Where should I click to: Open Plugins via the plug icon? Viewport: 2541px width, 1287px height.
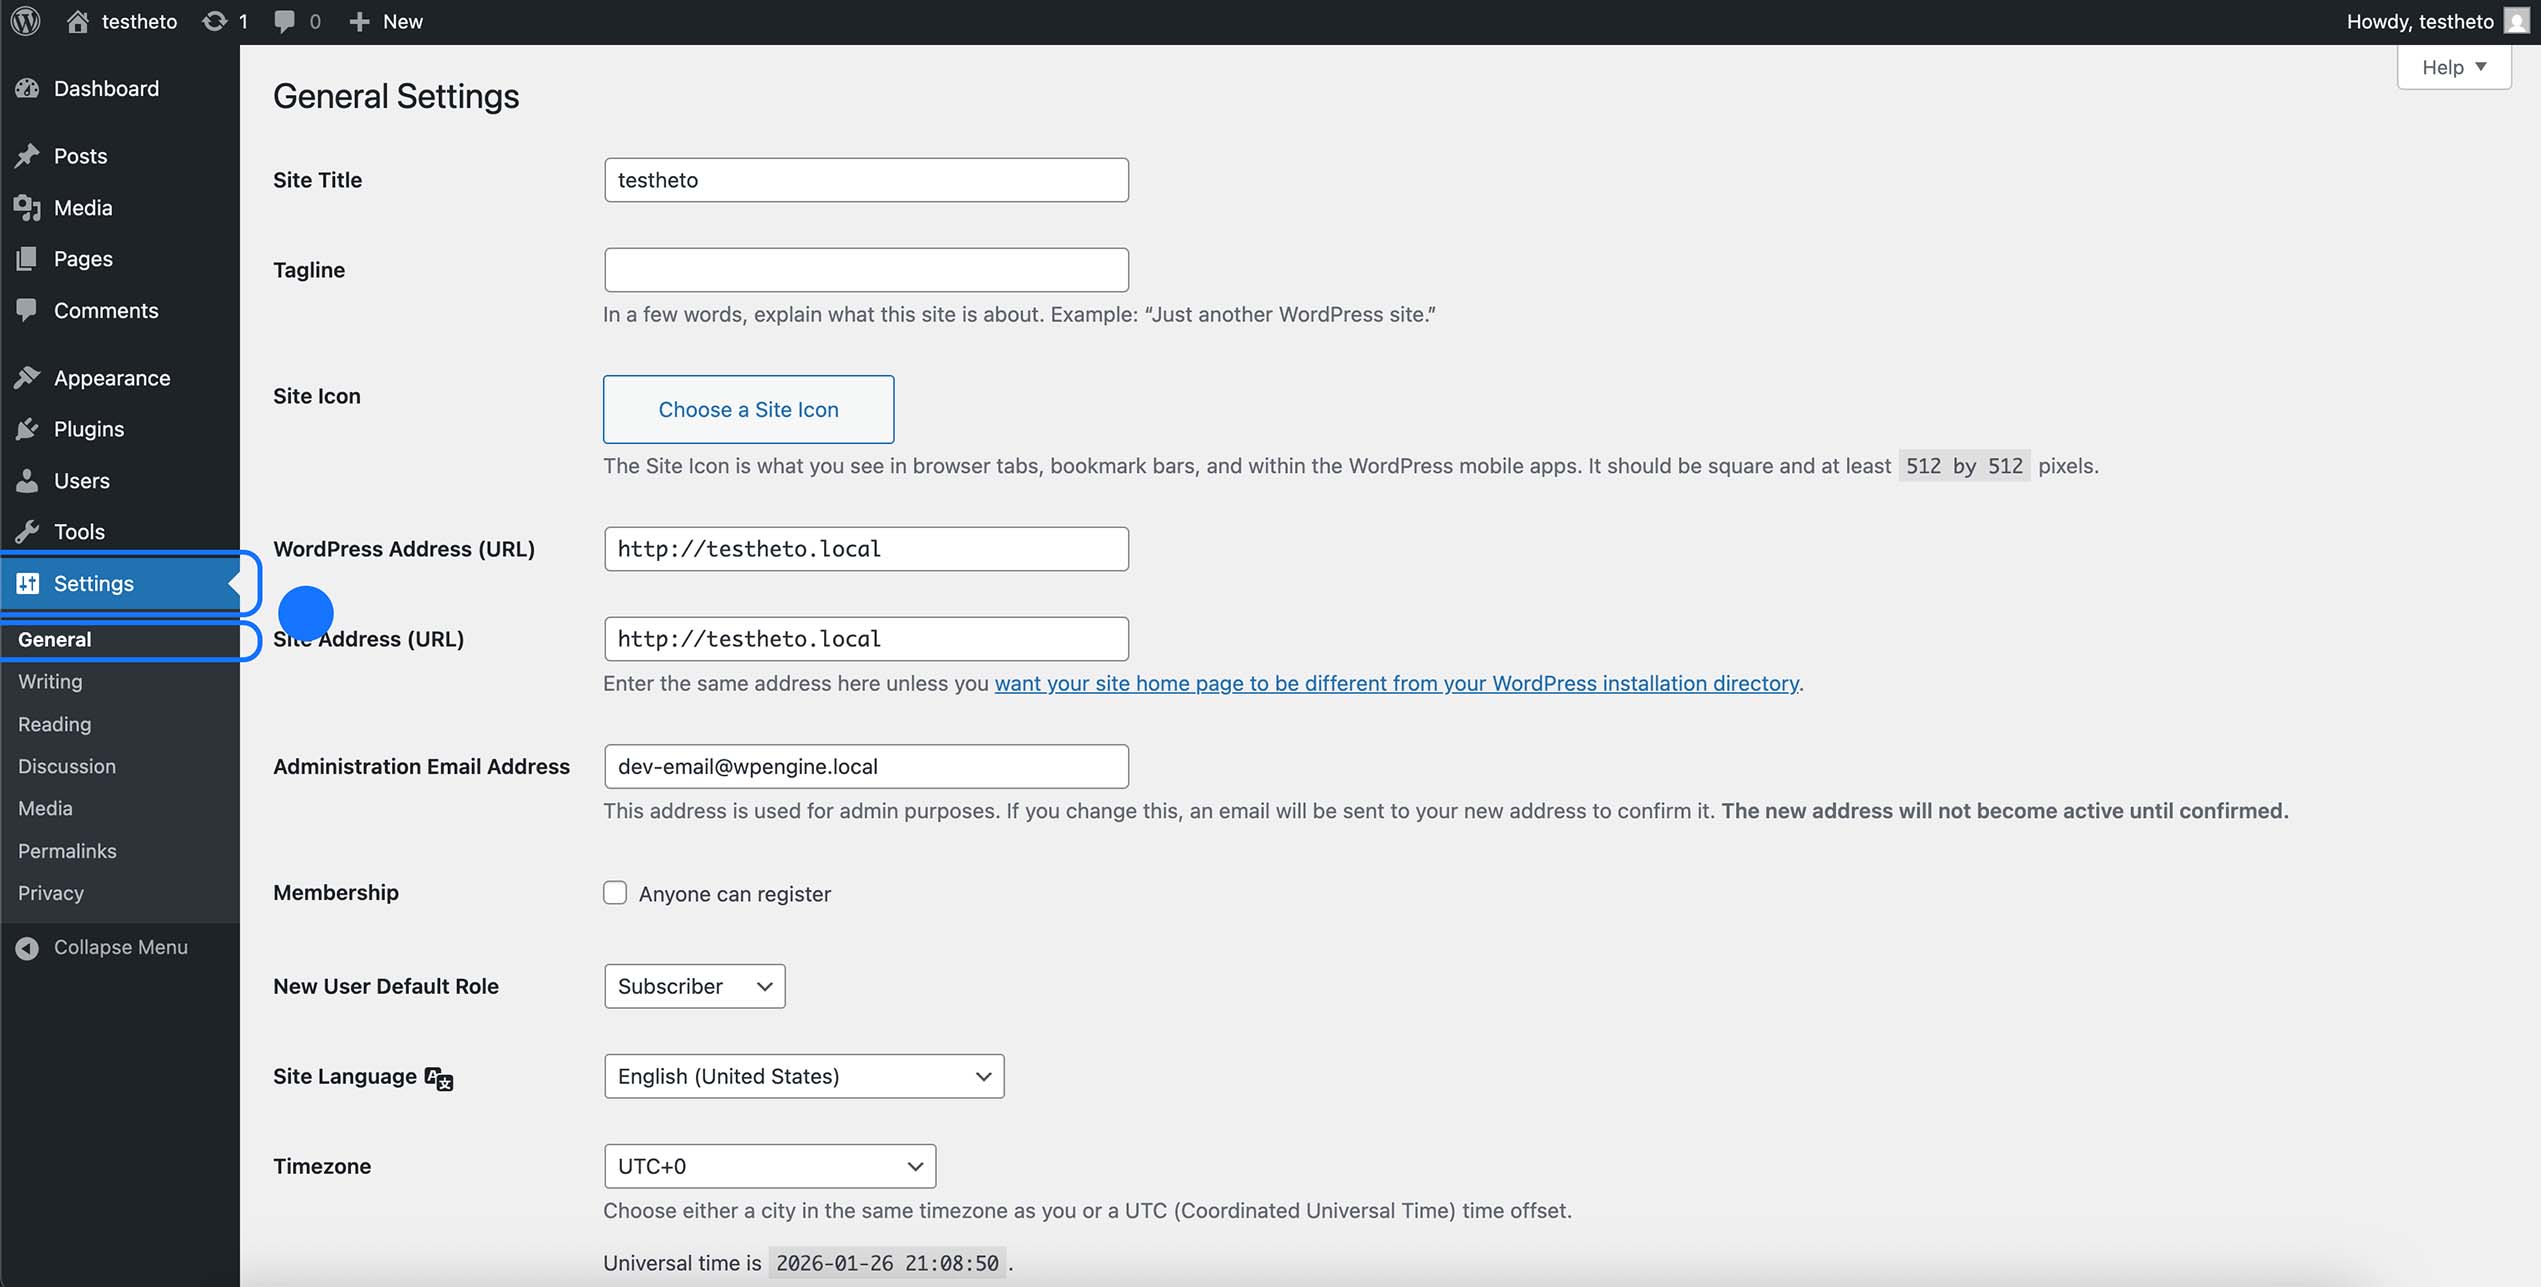(28, 428)
